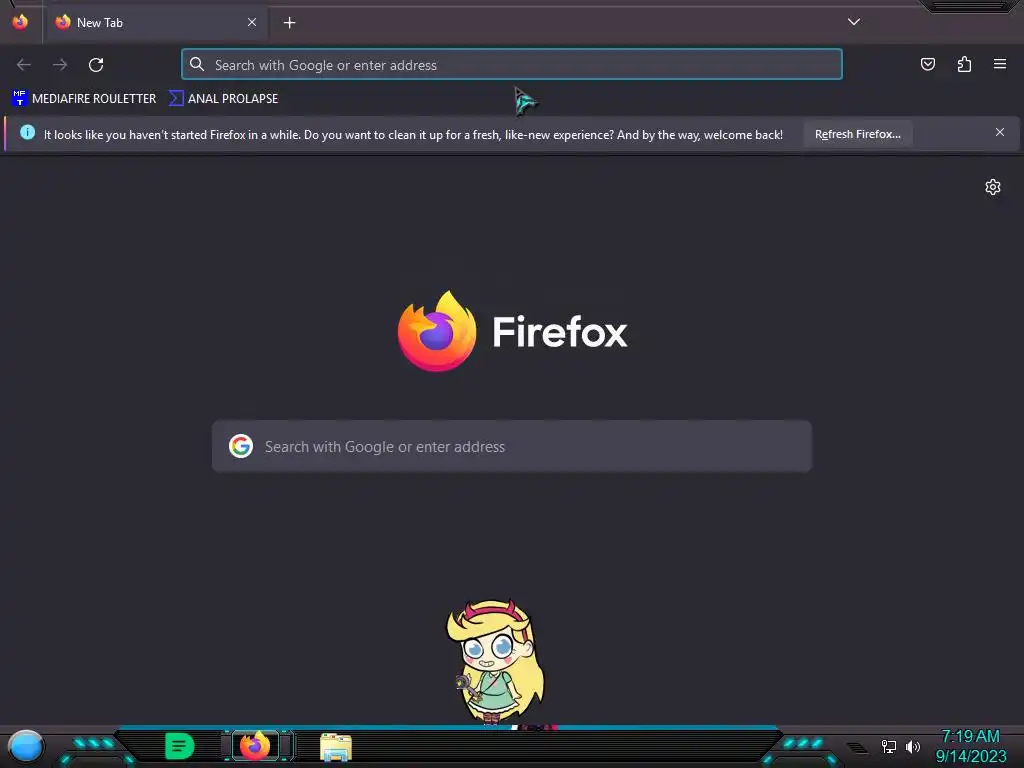Focus the center page Google search box
The height and width of the screenshot is (768, 1024).
pos(511,446)
